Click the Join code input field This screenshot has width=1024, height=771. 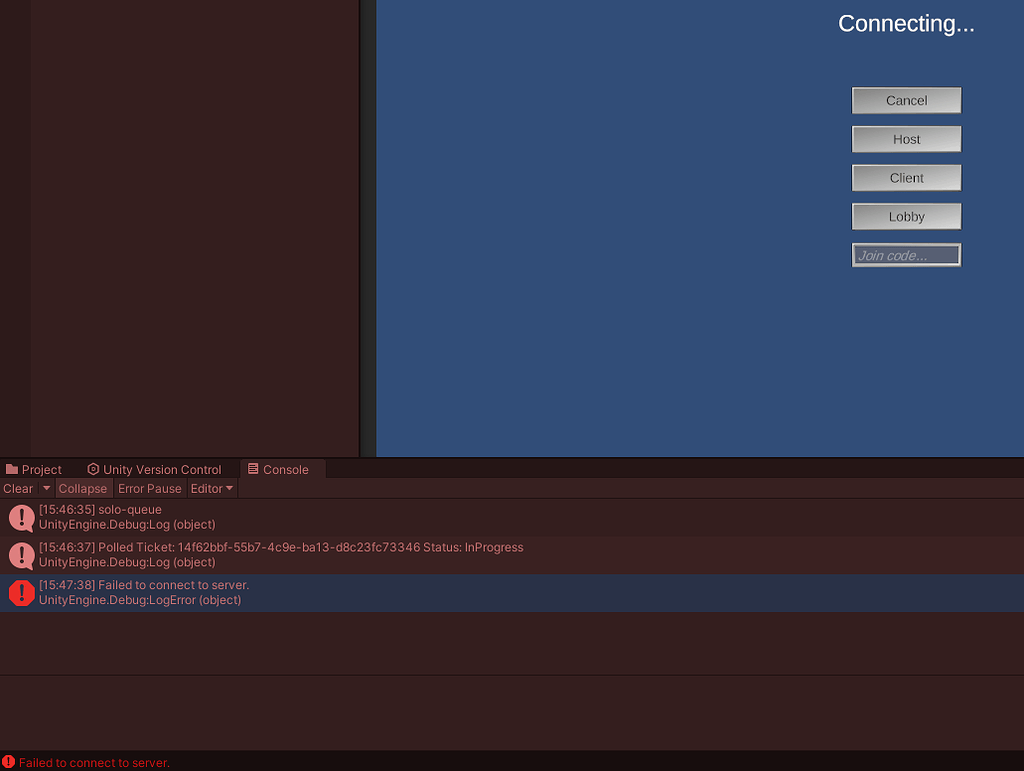[906, 255]
